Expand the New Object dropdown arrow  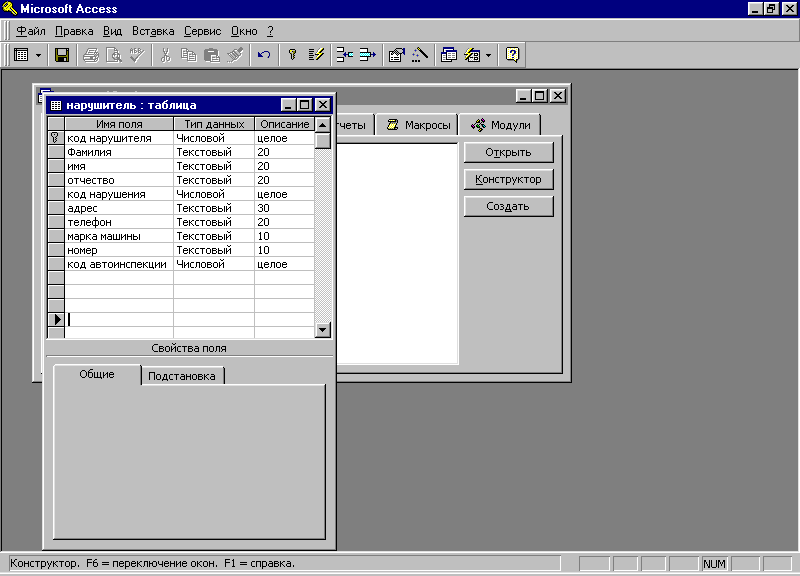click(x=488, y=55)
